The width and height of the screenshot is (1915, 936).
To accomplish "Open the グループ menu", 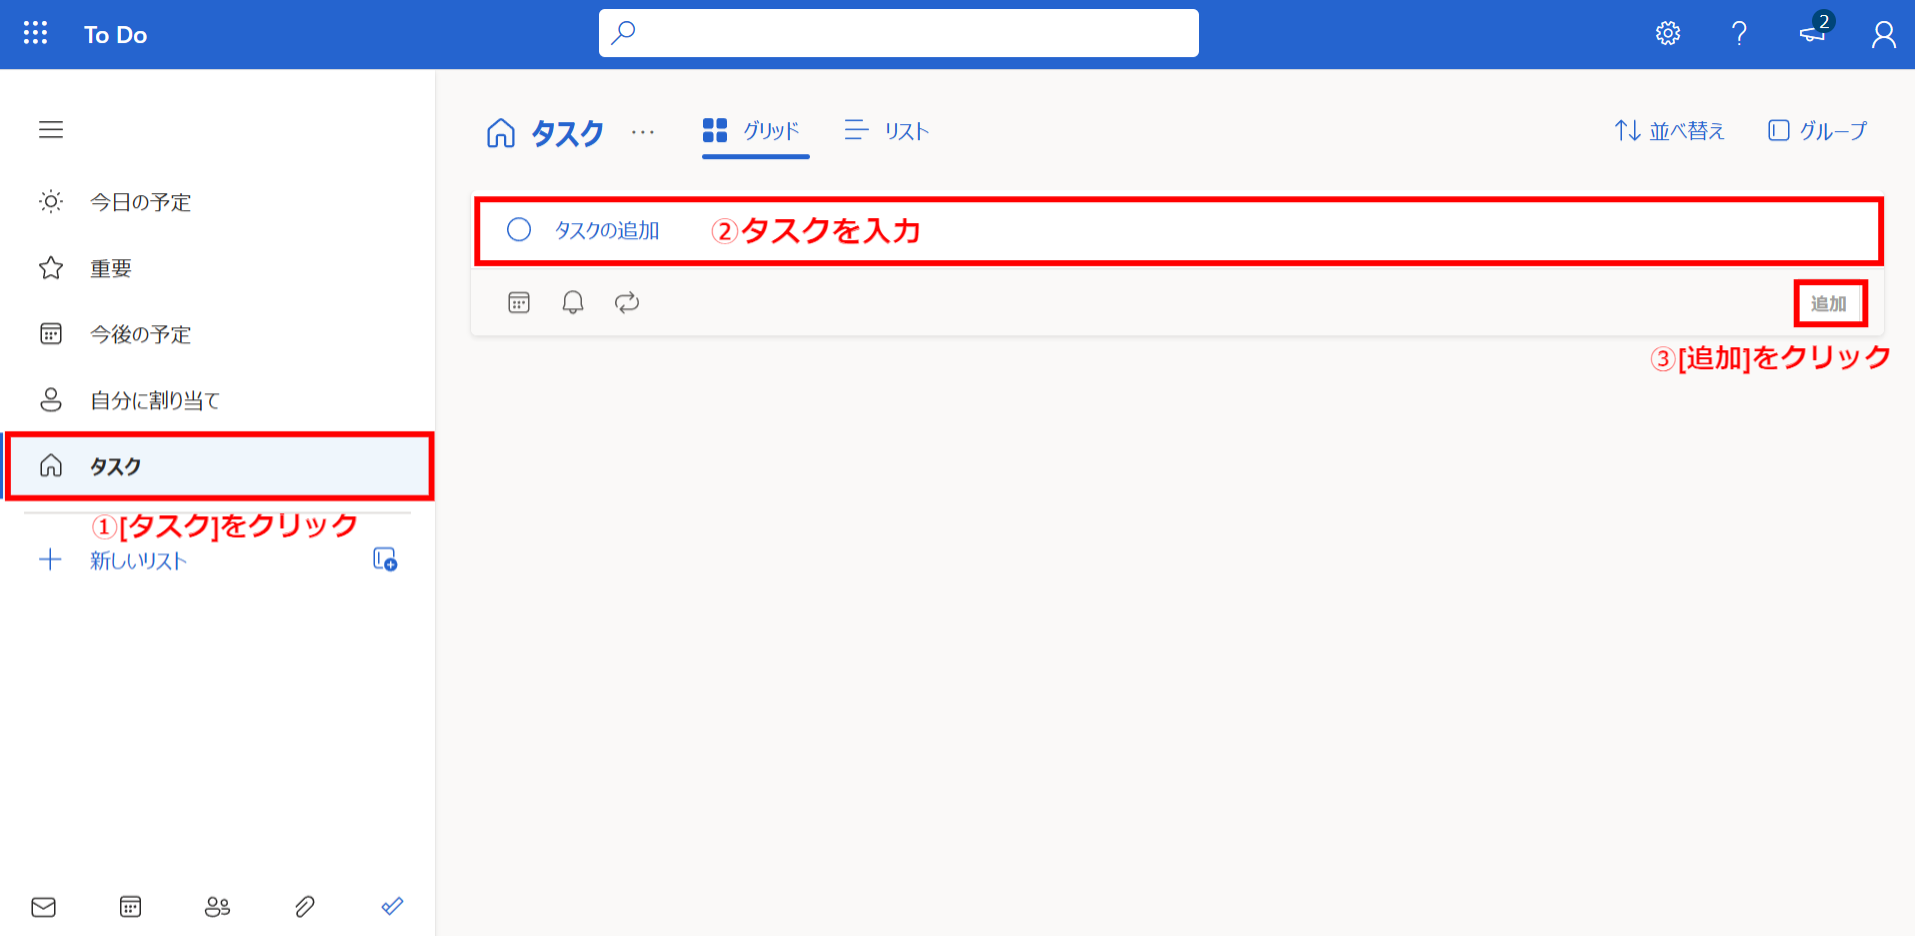I will pyautogui.click(x=1817, y=130).
